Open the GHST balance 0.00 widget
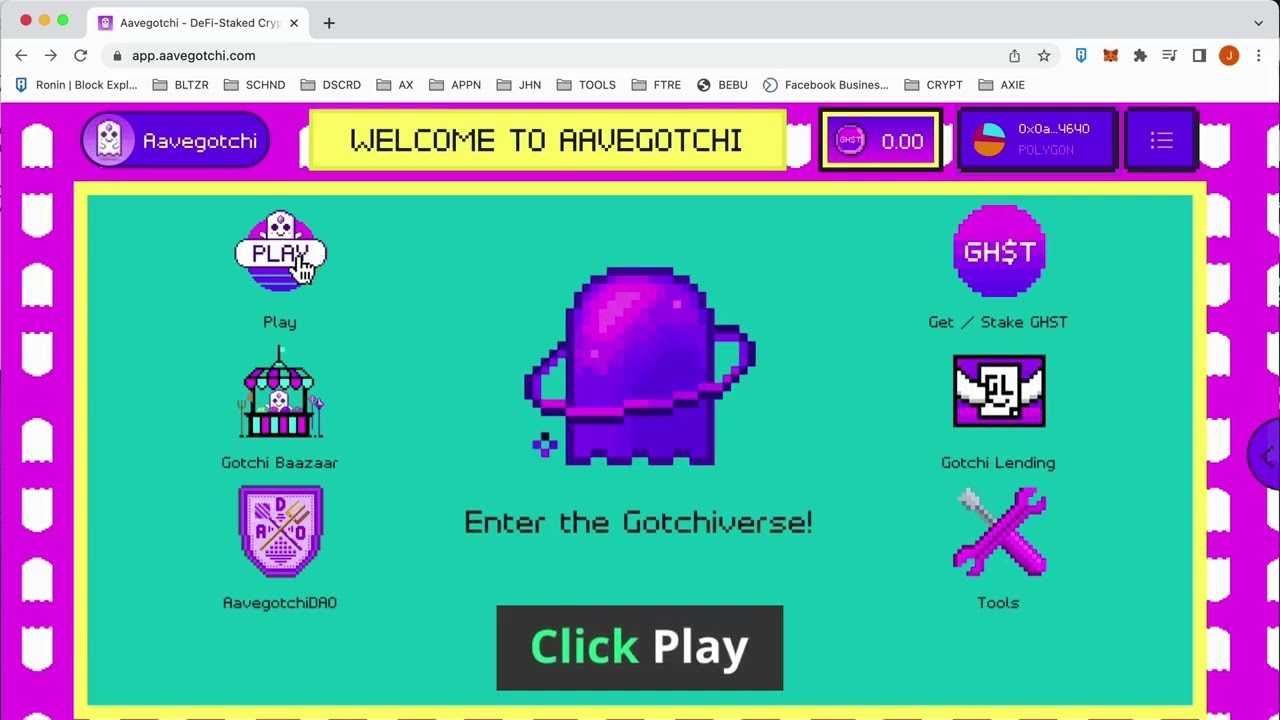The height and width of the screenshot is (720, 1280). pyautogui.click(x=881, y=141)
